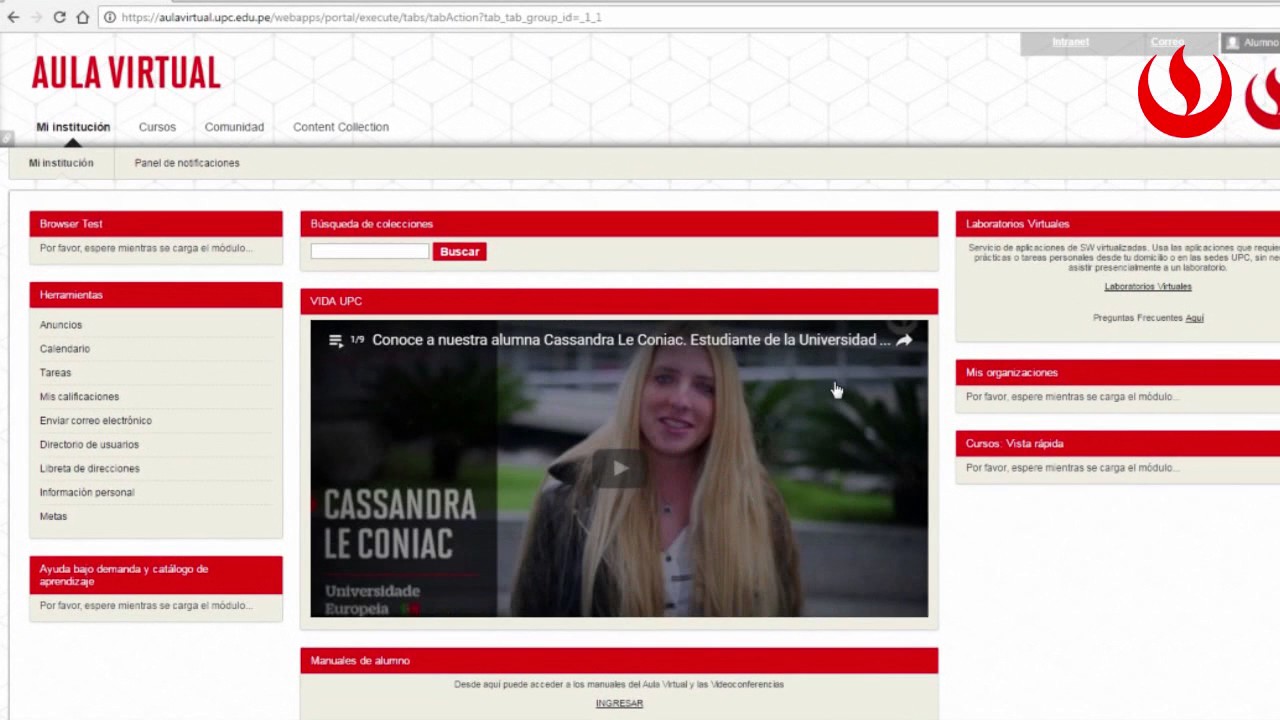The width and height of the screenshot is (1280, 720).
Task: Click the Intranet link
Action: (1070, 42)
